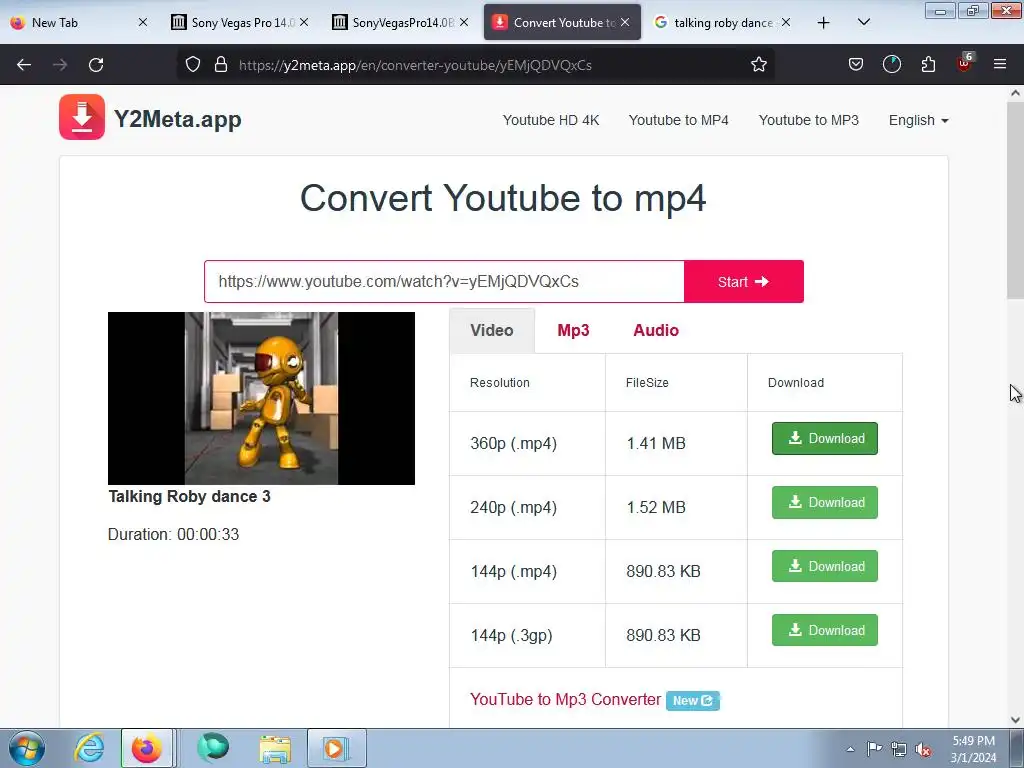This screenshot has width=1024, height=768.
Task: Show hidden tray icons arrow
Action: point(850,749)
